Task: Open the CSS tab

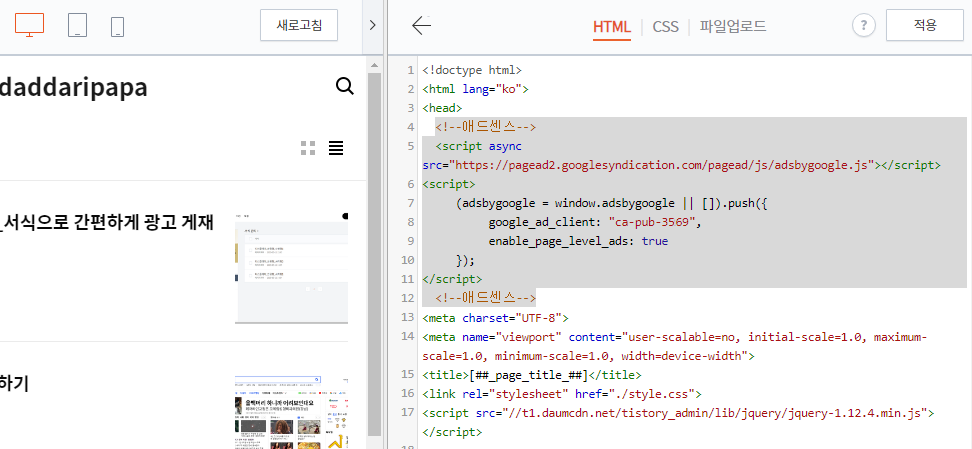Action: point(666,27)
